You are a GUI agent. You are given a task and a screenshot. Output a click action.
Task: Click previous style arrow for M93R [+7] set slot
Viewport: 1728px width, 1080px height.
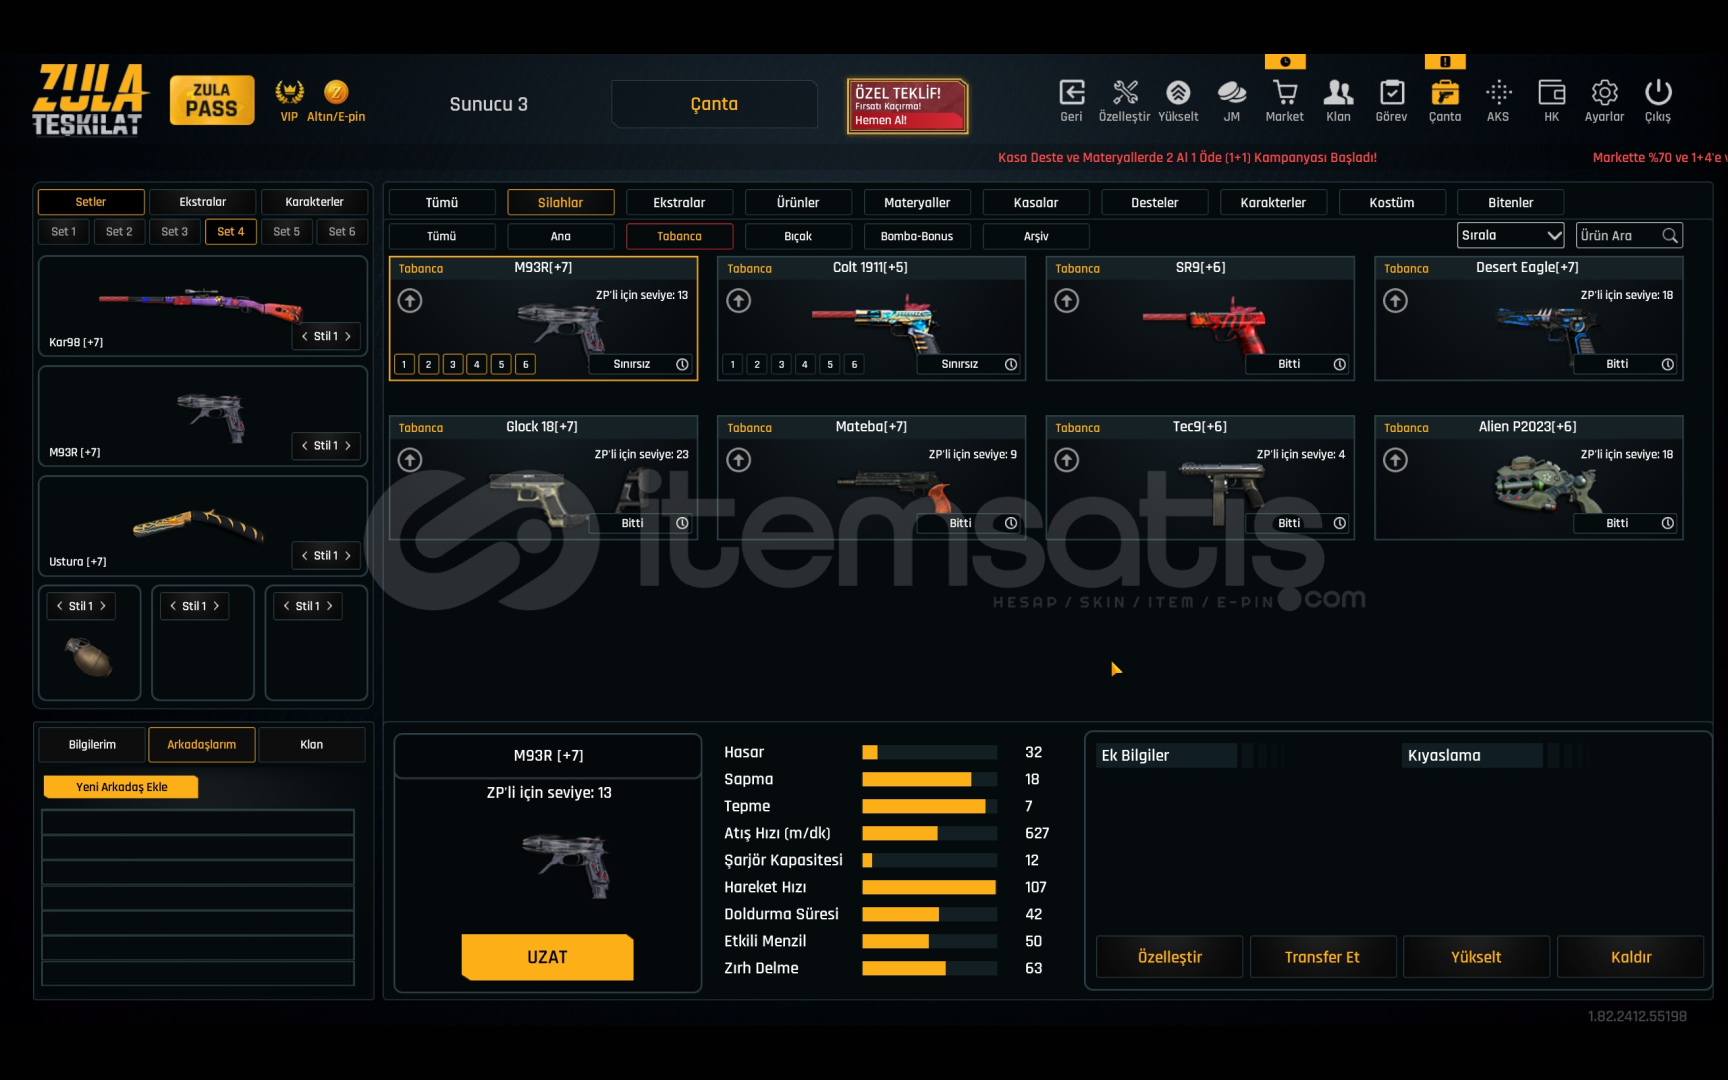pos(305,445)
